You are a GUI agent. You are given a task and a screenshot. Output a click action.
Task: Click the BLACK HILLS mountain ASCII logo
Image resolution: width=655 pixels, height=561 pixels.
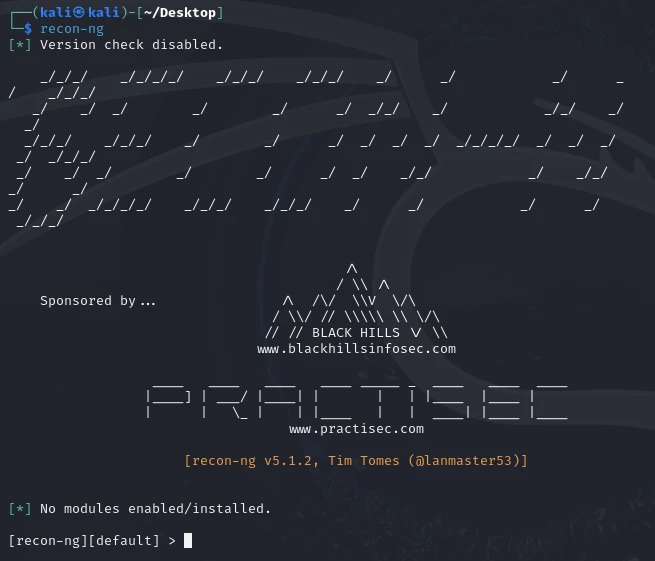(356, 302)
